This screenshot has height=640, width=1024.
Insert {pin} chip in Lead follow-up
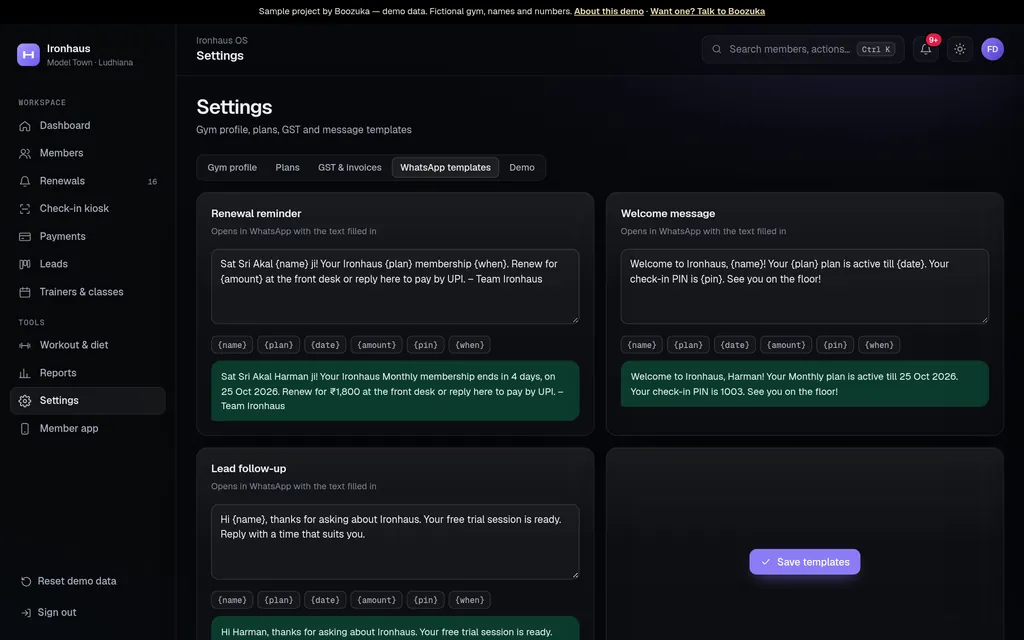click(x=426, y=600)
